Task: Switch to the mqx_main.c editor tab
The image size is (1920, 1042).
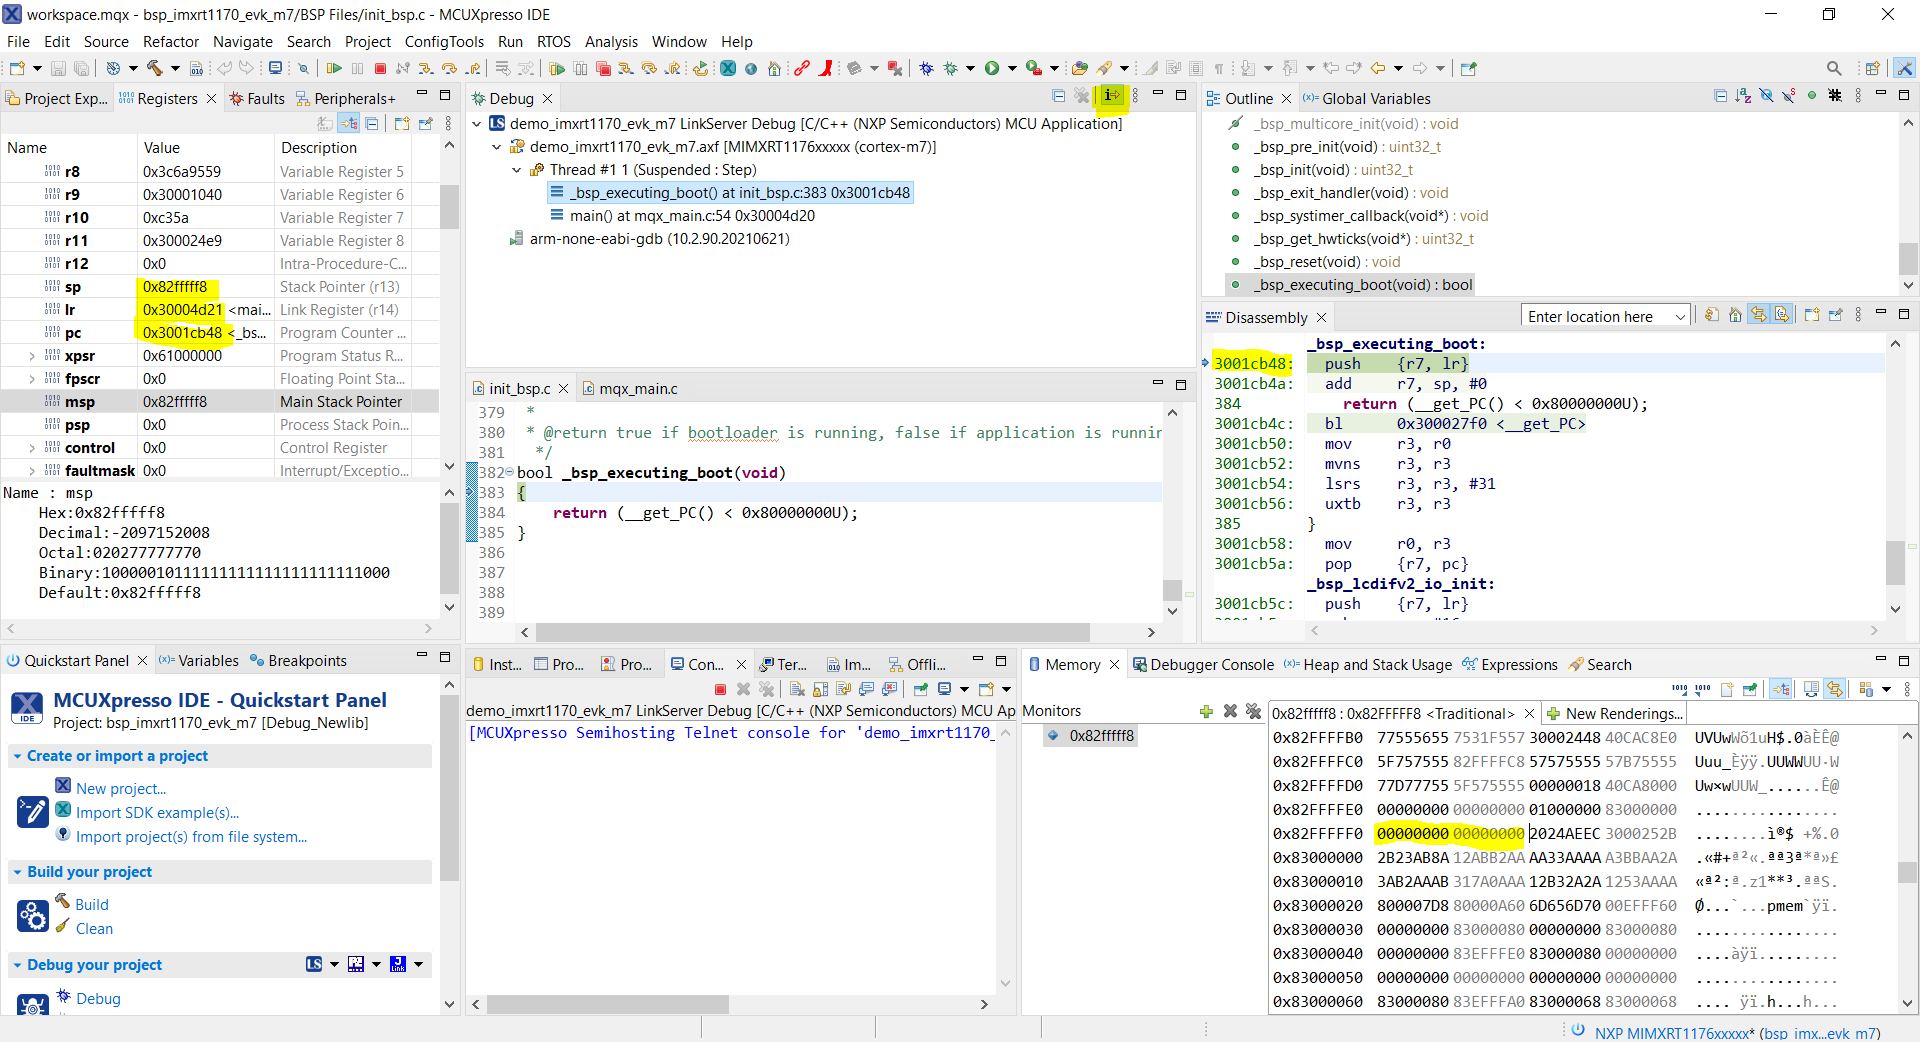Action: [637, 388]
